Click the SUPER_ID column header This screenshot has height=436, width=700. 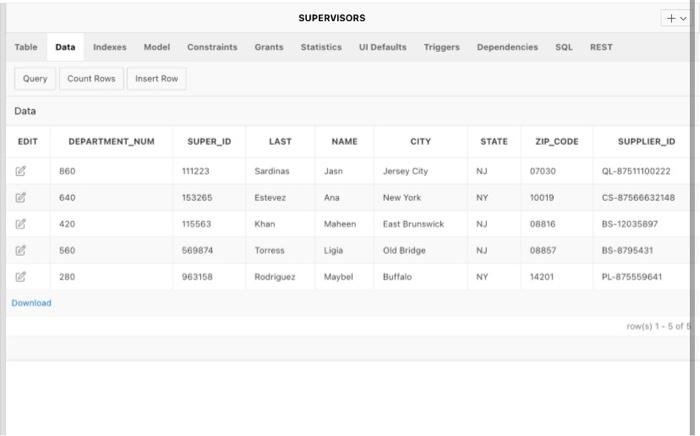tap(209, 141)
